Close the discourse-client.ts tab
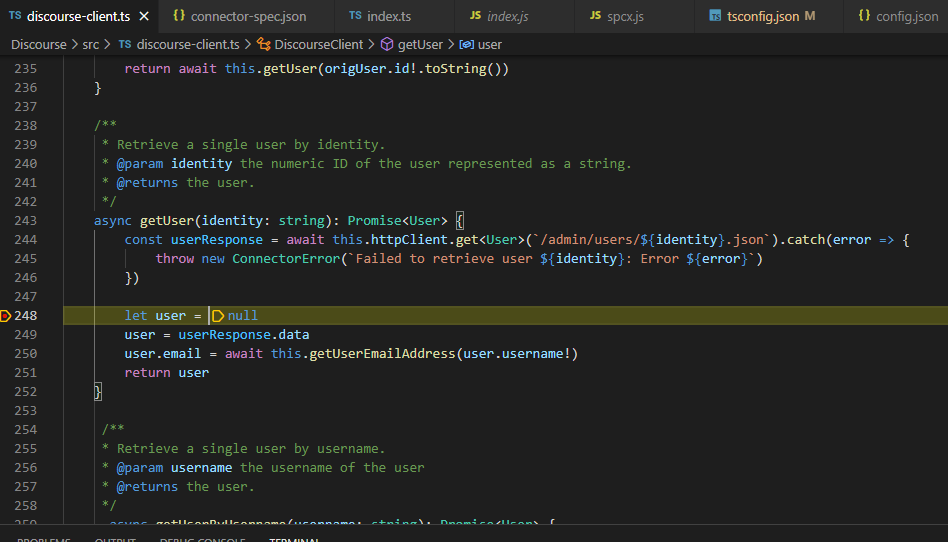This screenshot has height=542, width=948. click(x=144, y=16)
